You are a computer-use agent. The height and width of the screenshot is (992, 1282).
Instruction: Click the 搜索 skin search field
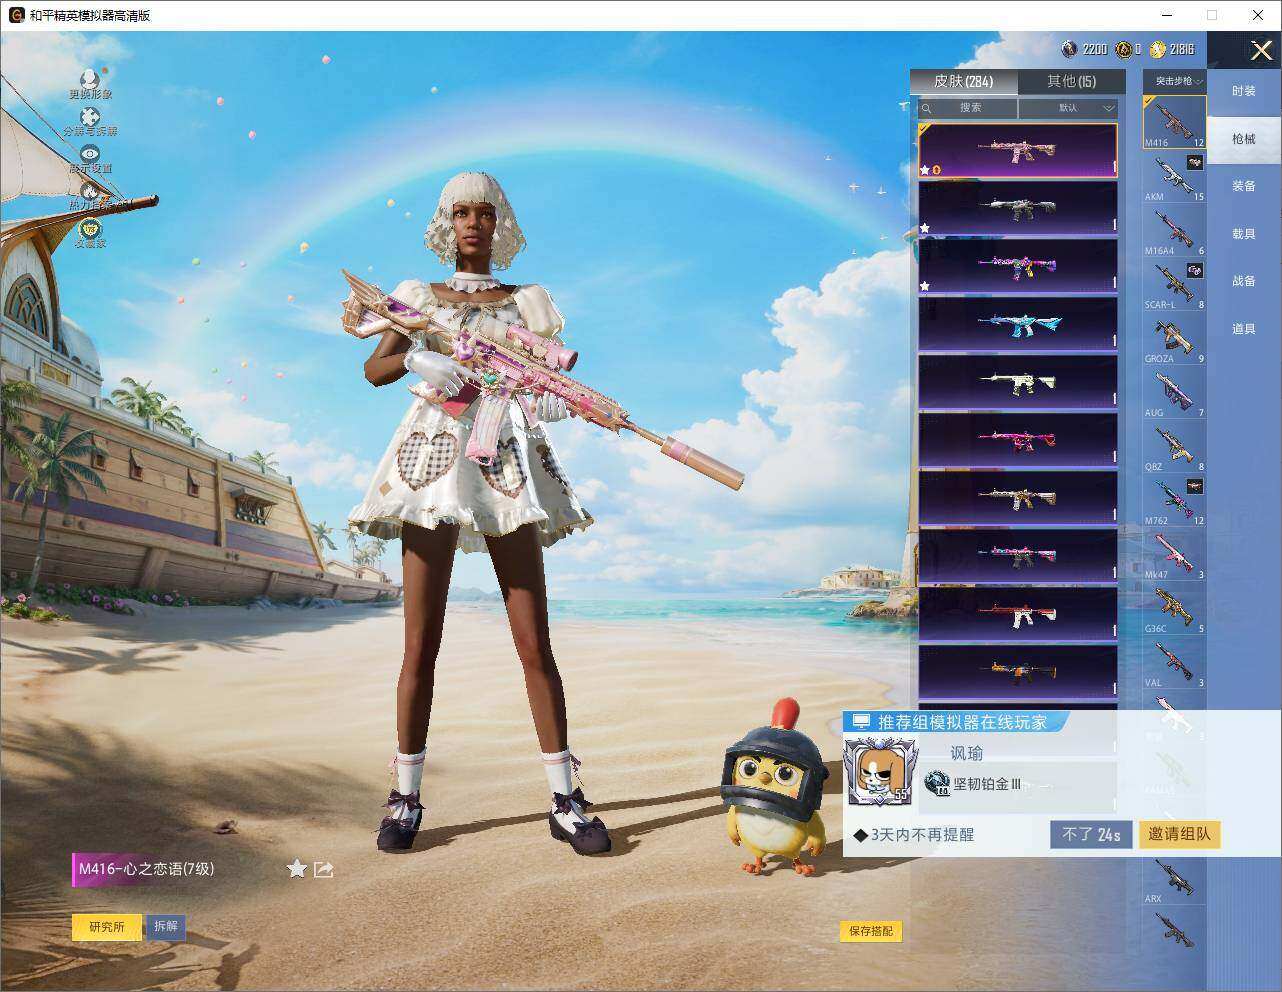click(968, 108)
